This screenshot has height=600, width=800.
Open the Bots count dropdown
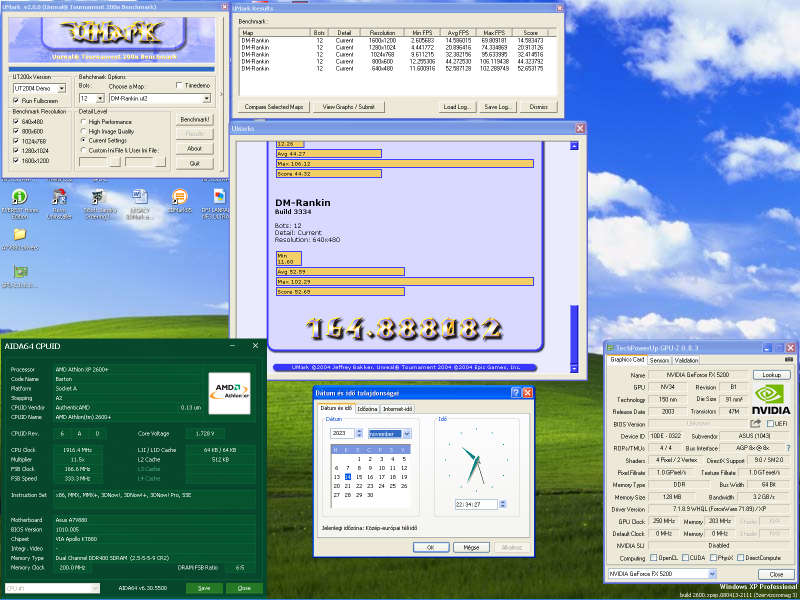coord(100,98)
